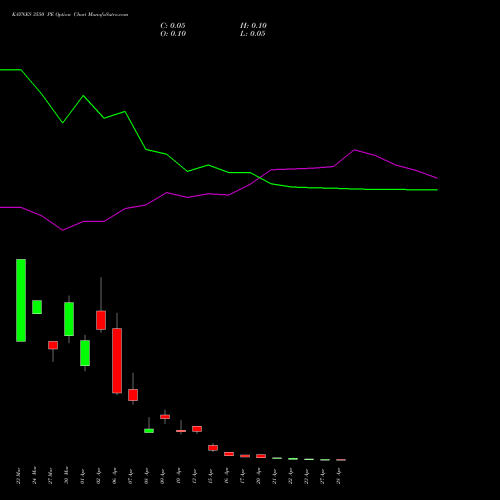Select the tallest green candle at far left
This screenshot has width=500, height=500.
coord(21,300)
